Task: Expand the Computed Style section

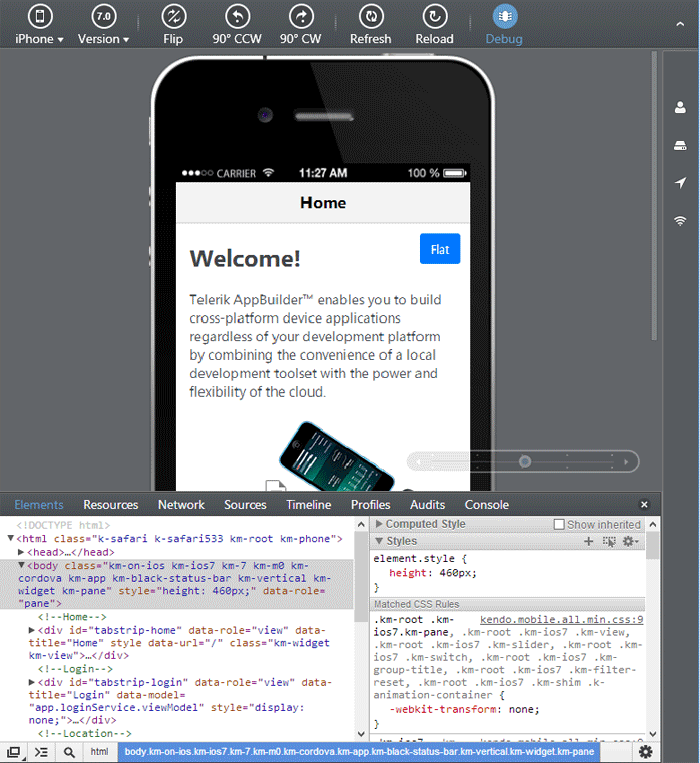Action: [x=379, y=524]
